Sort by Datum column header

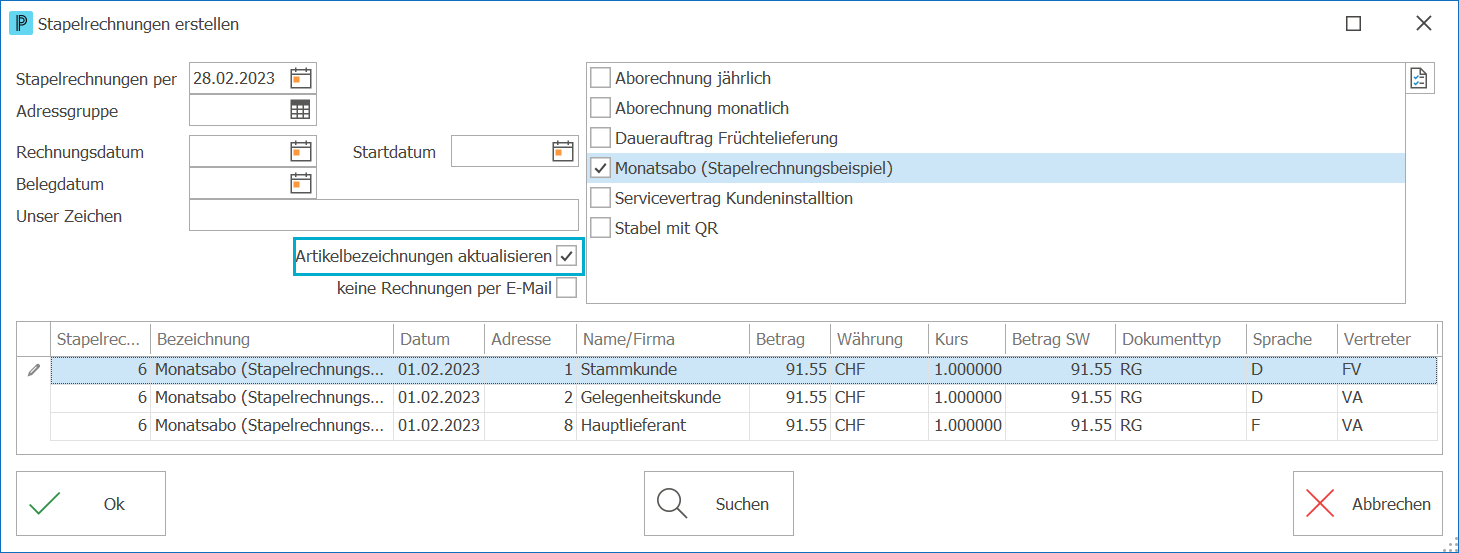tap(438, 339)
